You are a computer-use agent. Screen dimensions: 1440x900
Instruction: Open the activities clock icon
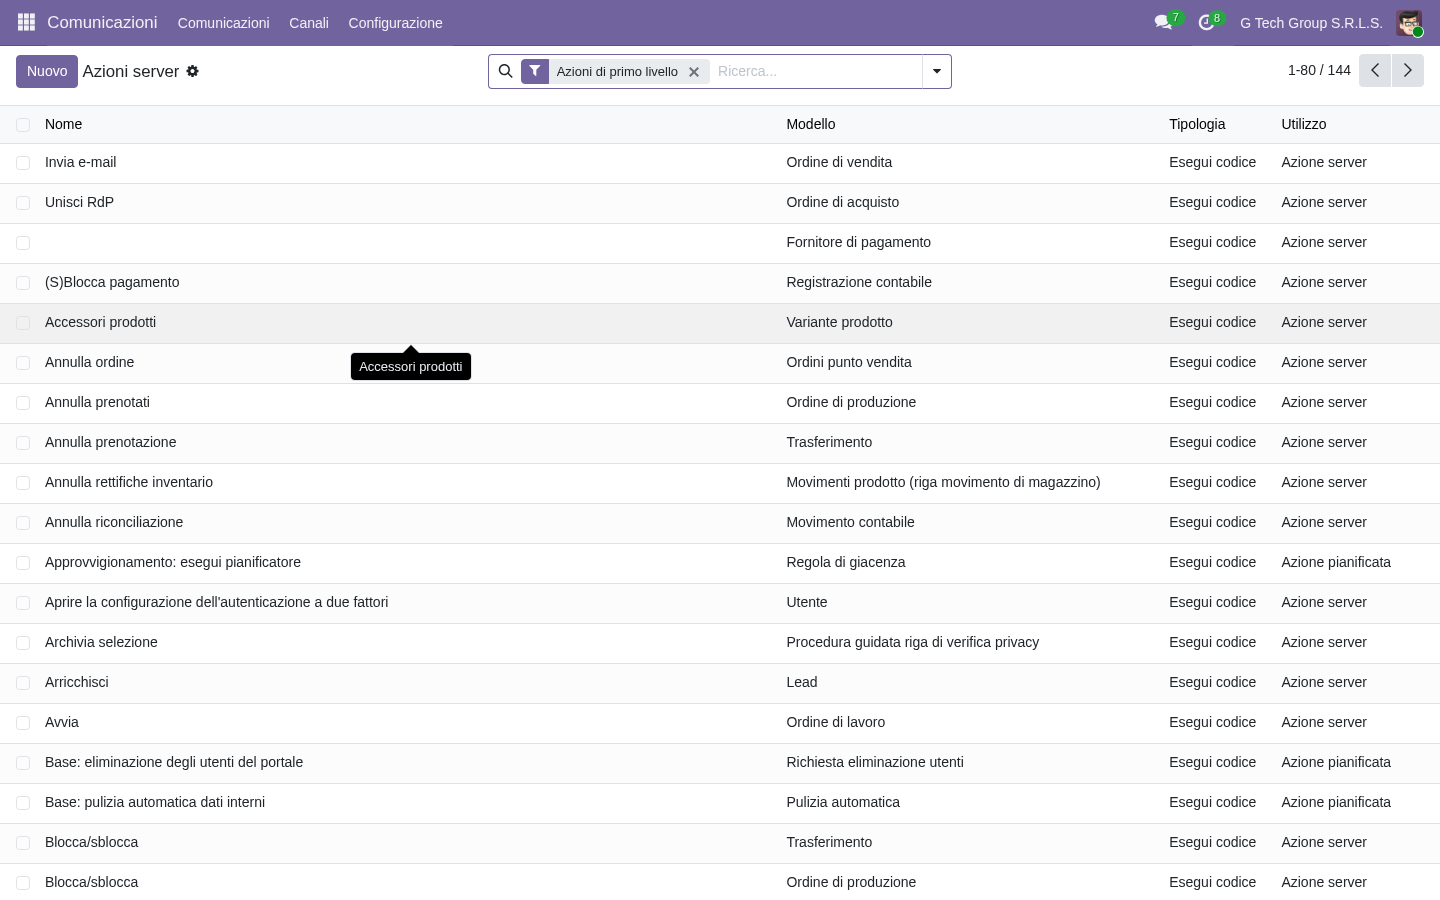pyautogui.click(x=1206, y=22)
